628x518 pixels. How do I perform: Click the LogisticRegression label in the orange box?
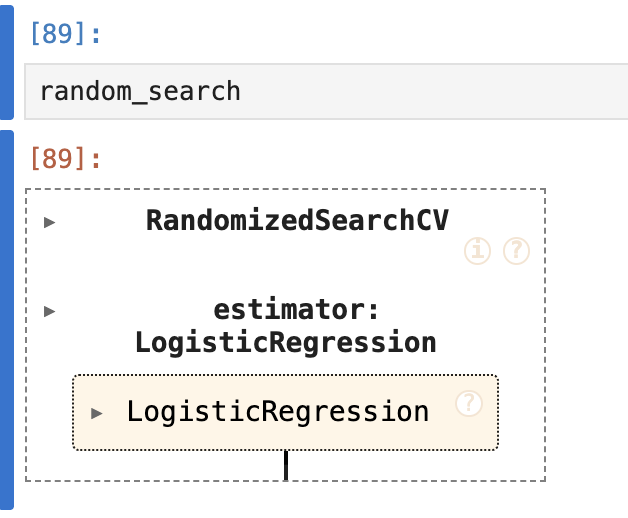[277, 411]
